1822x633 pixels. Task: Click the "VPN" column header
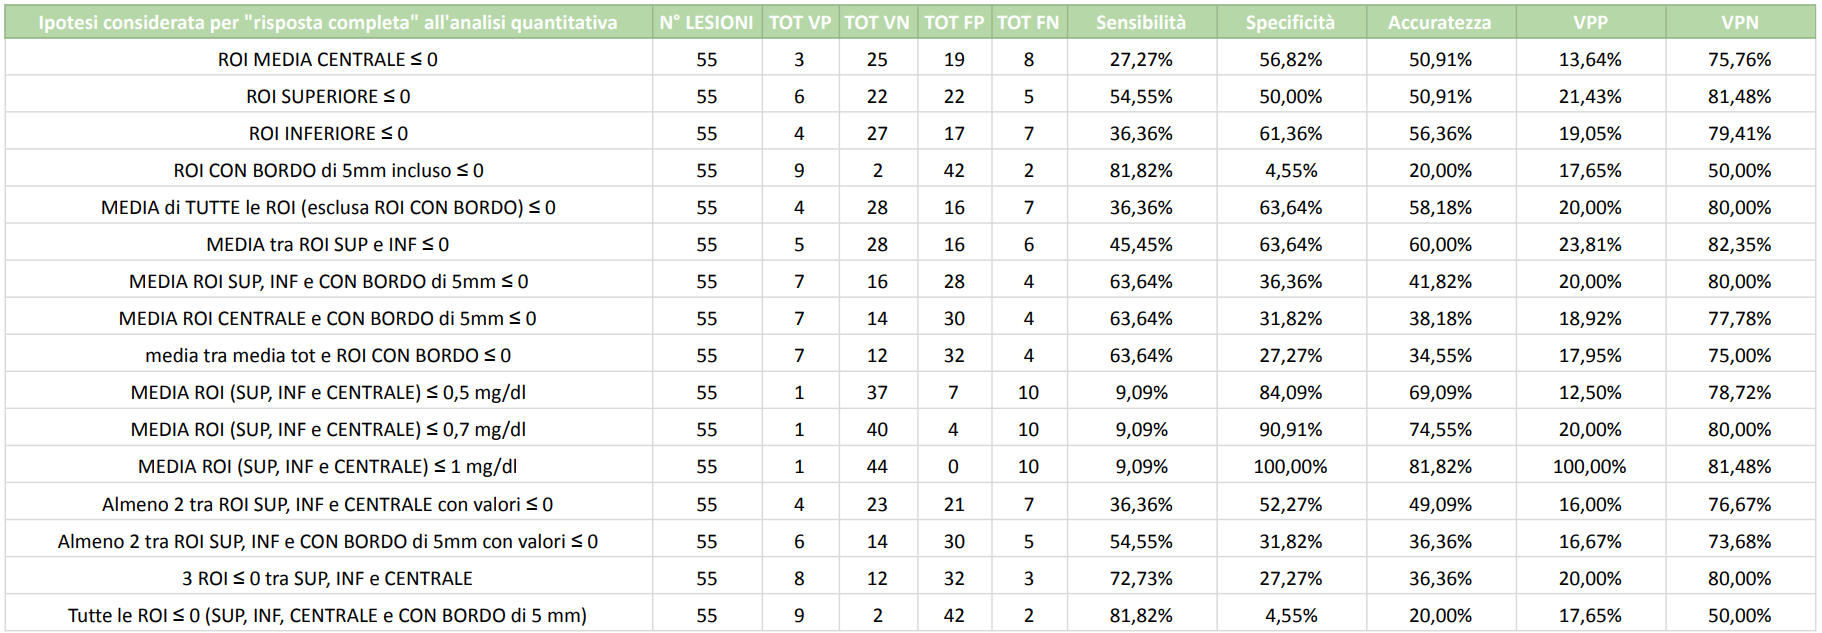pos(1739,22)
